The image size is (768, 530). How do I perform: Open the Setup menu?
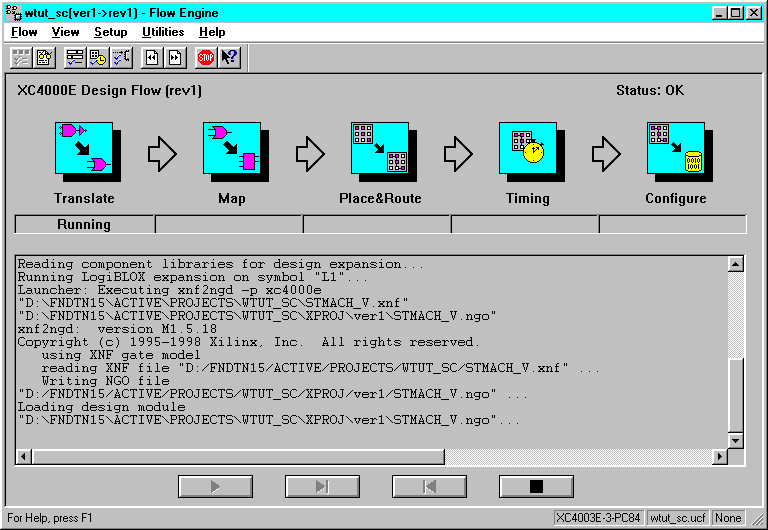tap(111, 32)
